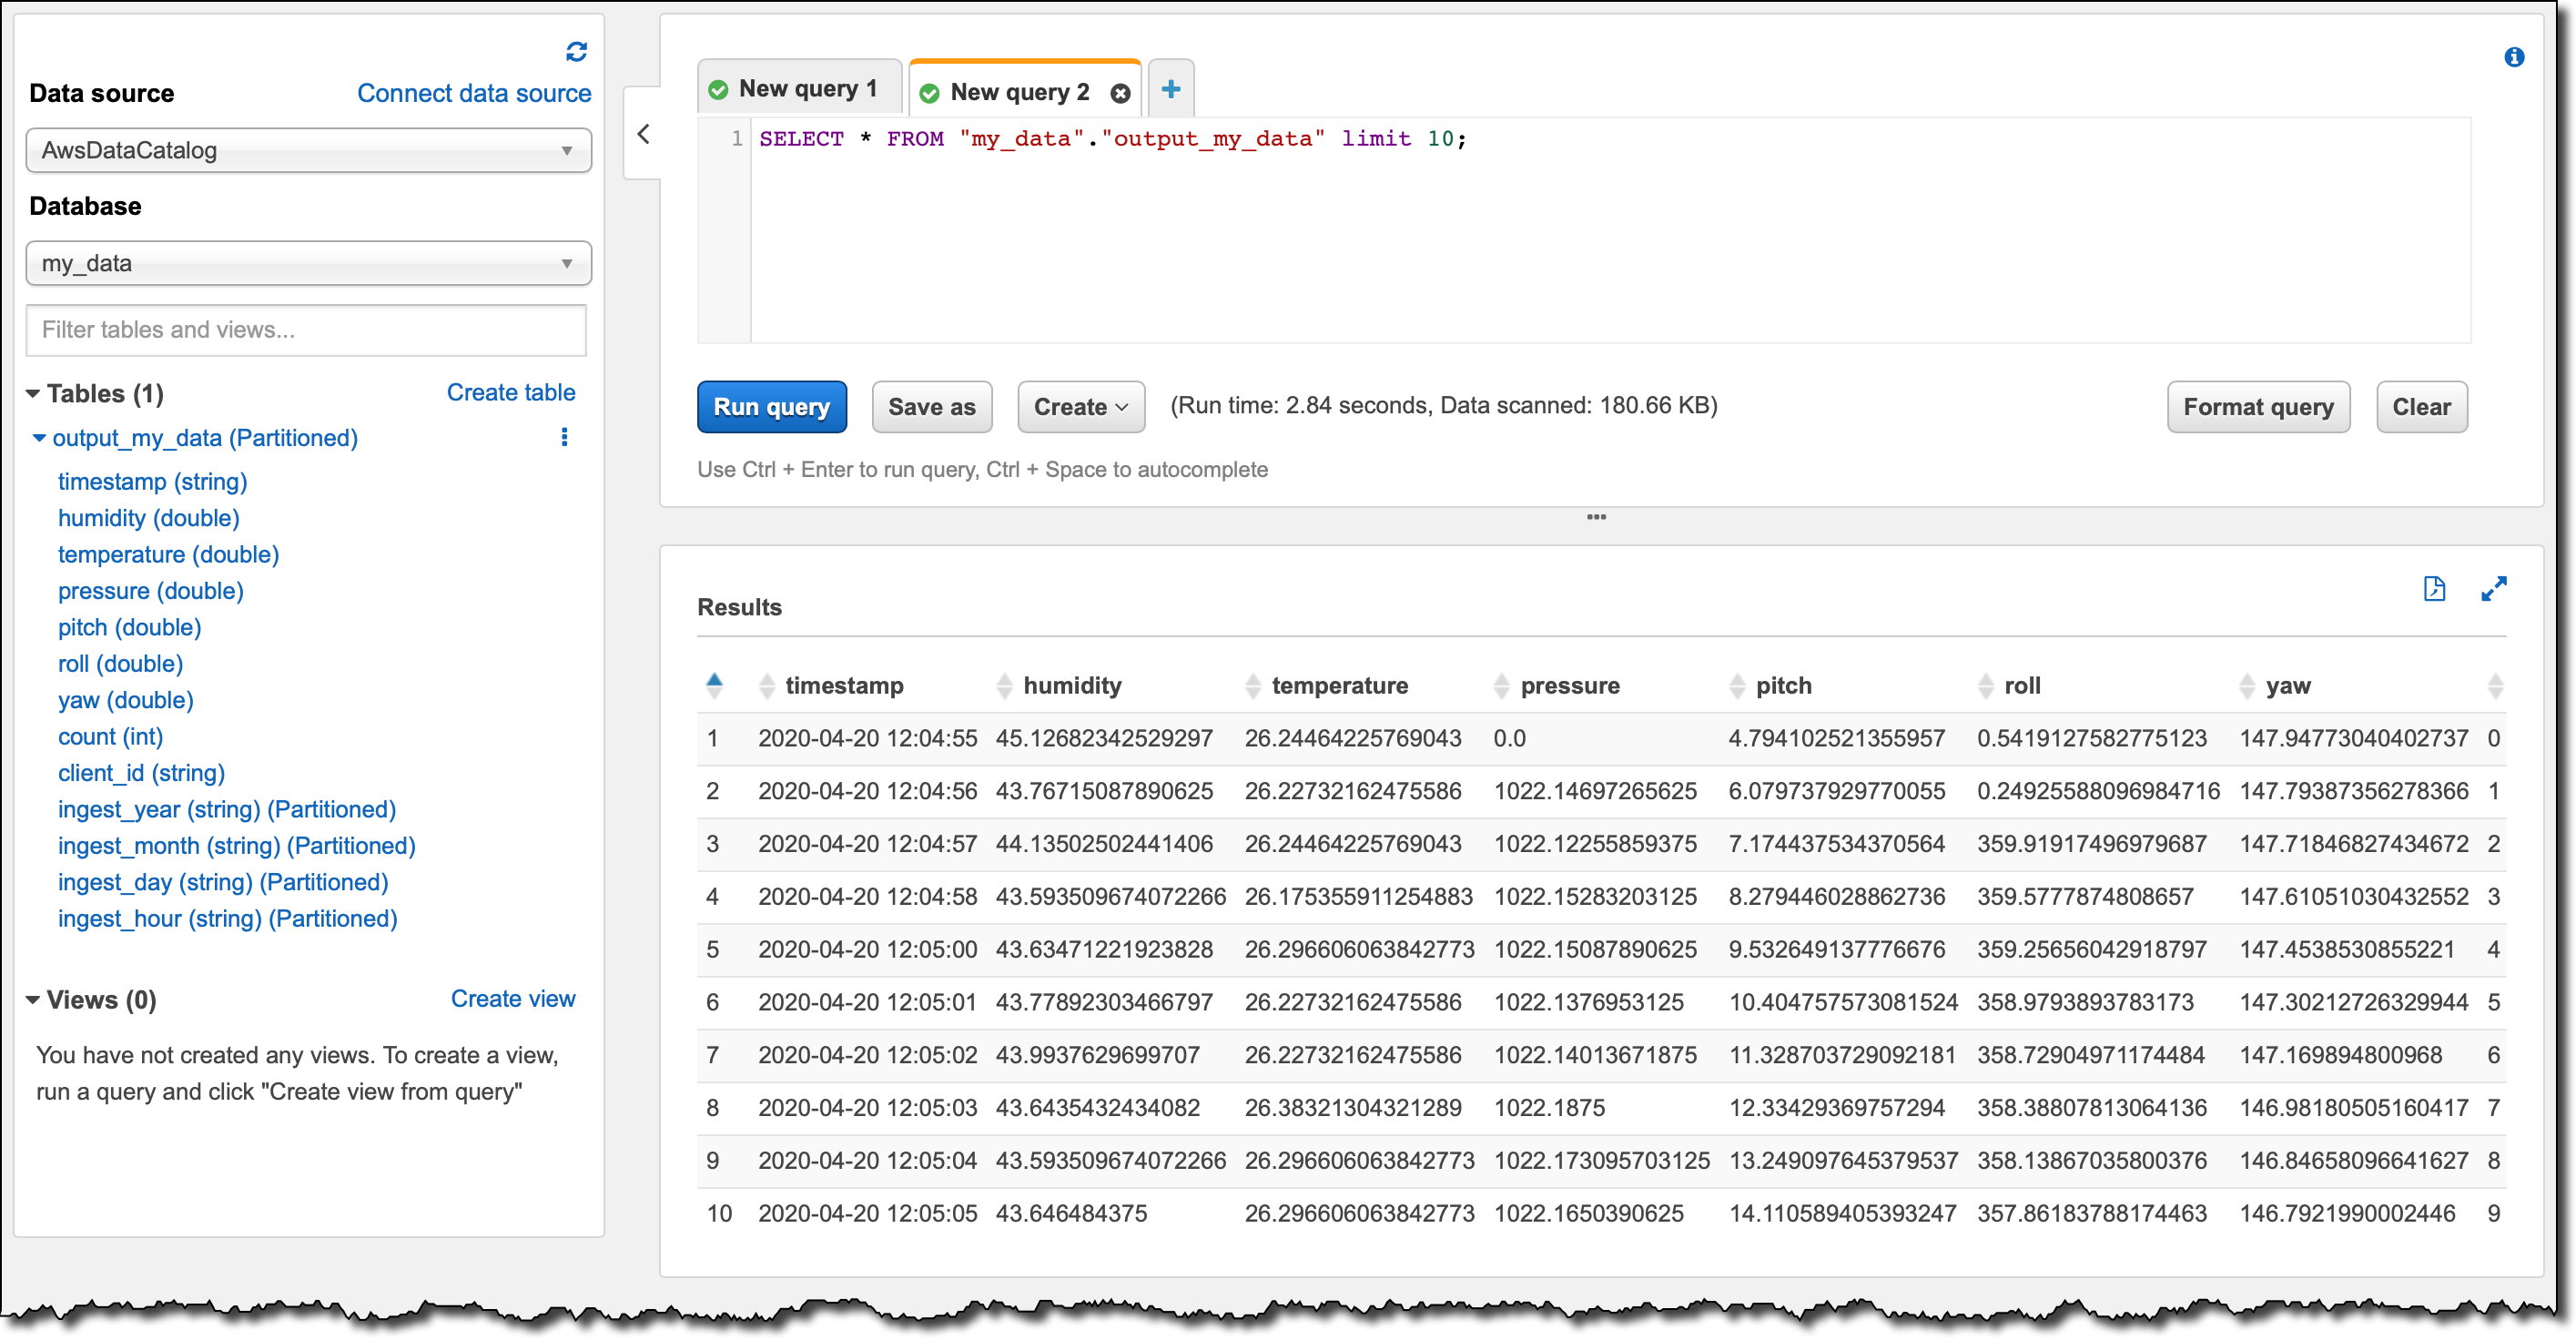Open the AwsDataCatalog data source dropdown
This screenshot has width=2576, height=1340.
[x=308, y=151]
